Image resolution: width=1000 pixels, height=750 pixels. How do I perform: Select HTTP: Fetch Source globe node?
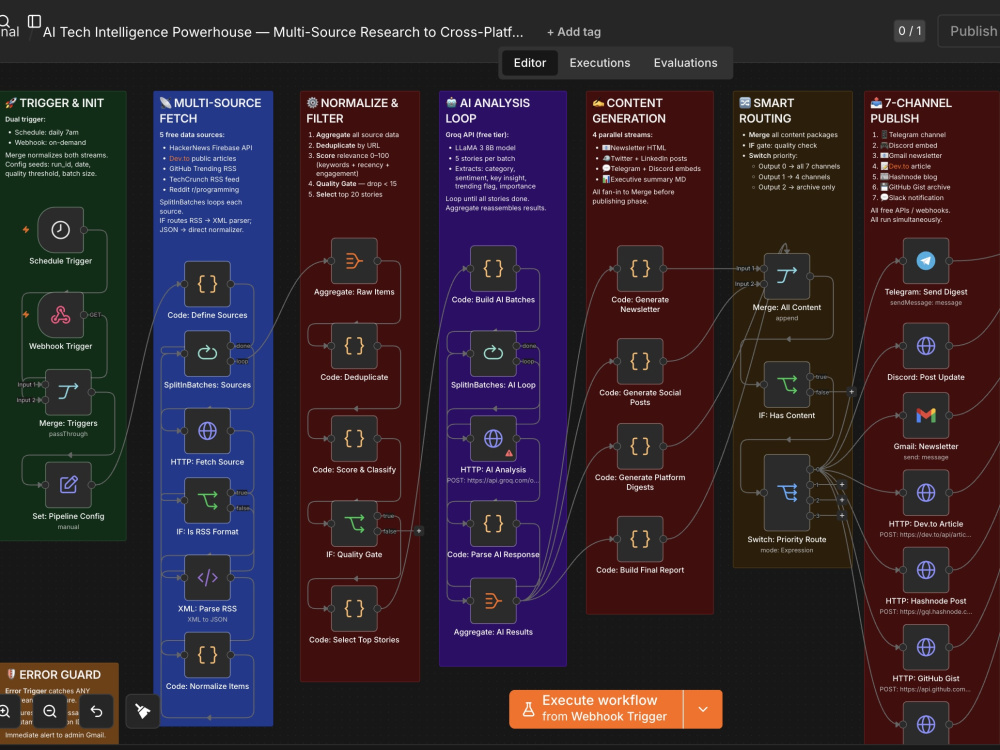coord(207,431)
